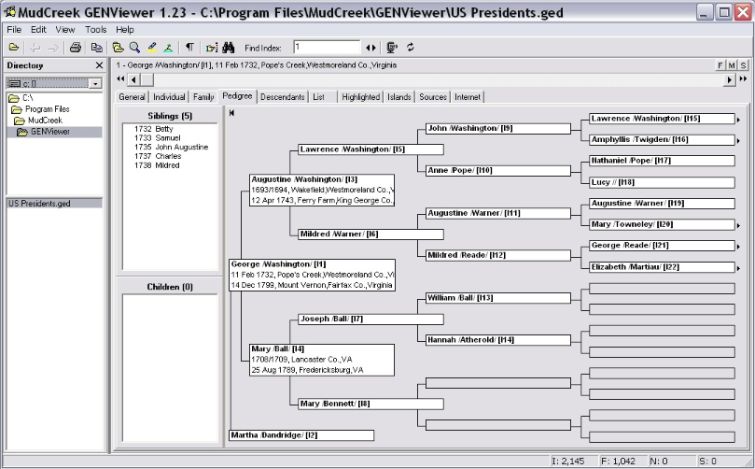Viewport: 755px width, 469px height.
Task: Click the Martha Dandridge I2 spouse box
Action: point(301,435)
